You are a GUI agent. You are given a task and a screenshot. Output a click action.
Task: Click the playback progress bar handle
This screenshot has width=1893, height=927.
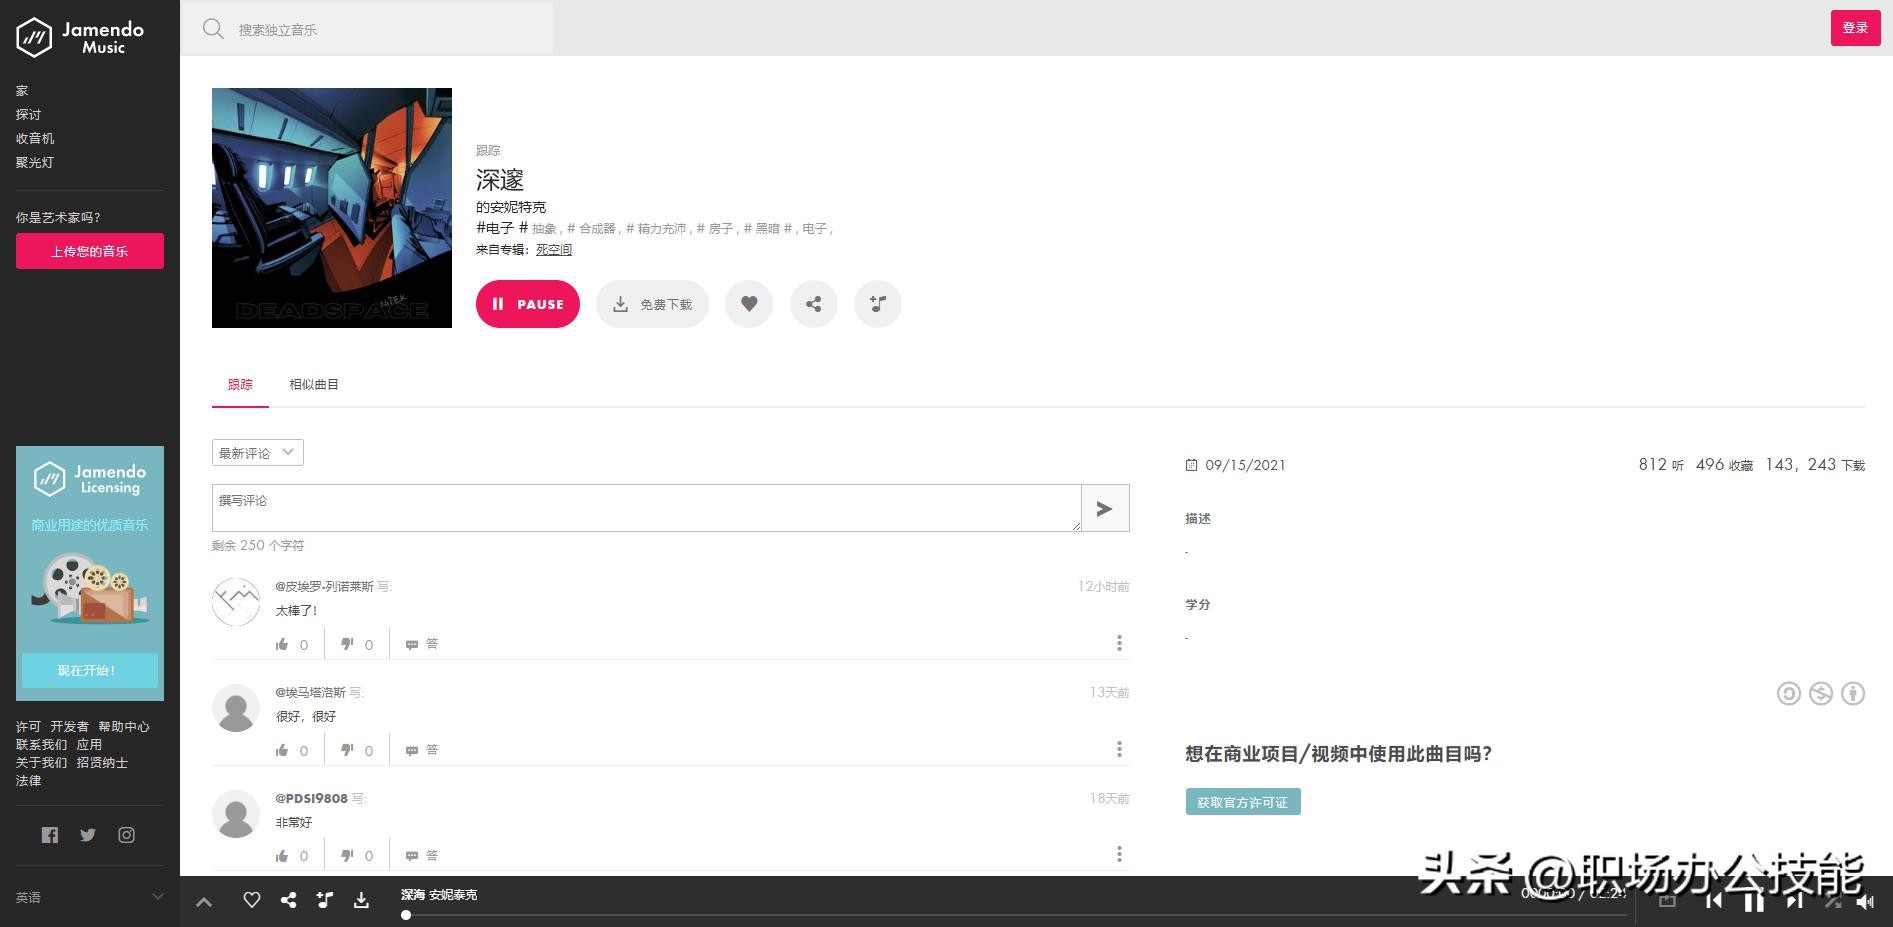coord(406,914)
